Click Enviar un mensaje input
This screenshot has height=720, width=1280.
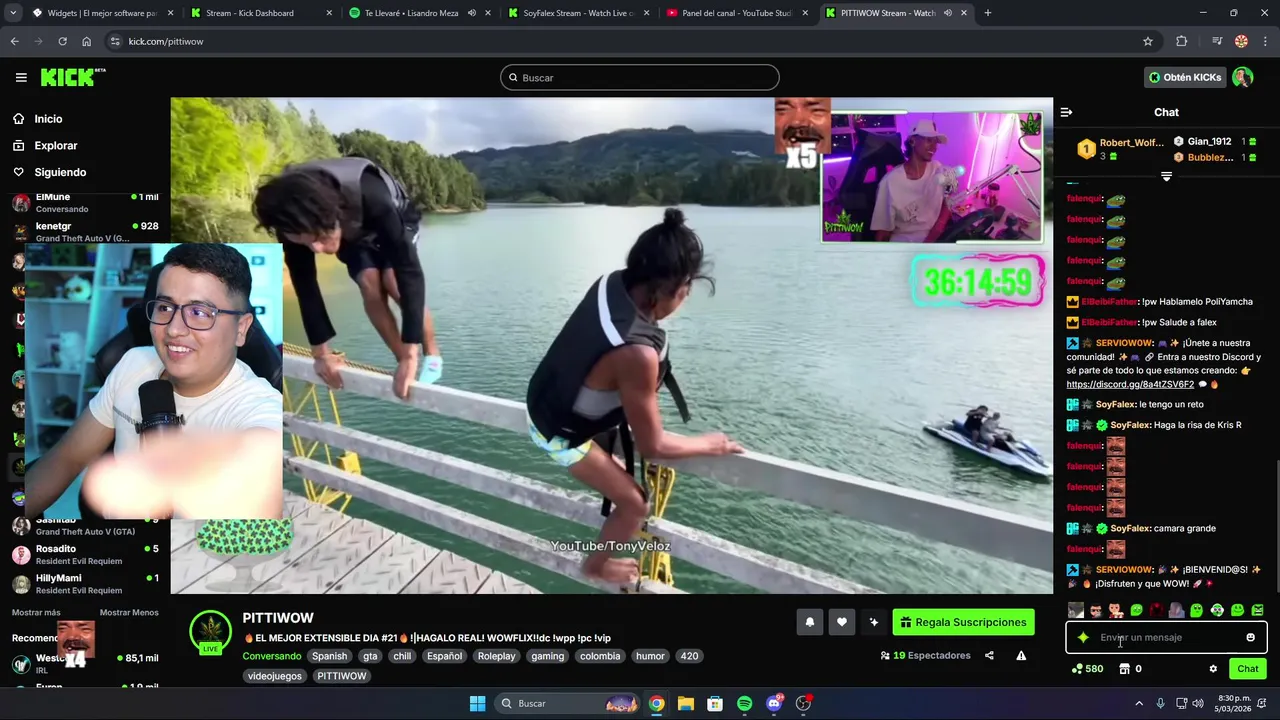tap(1166, 638)
